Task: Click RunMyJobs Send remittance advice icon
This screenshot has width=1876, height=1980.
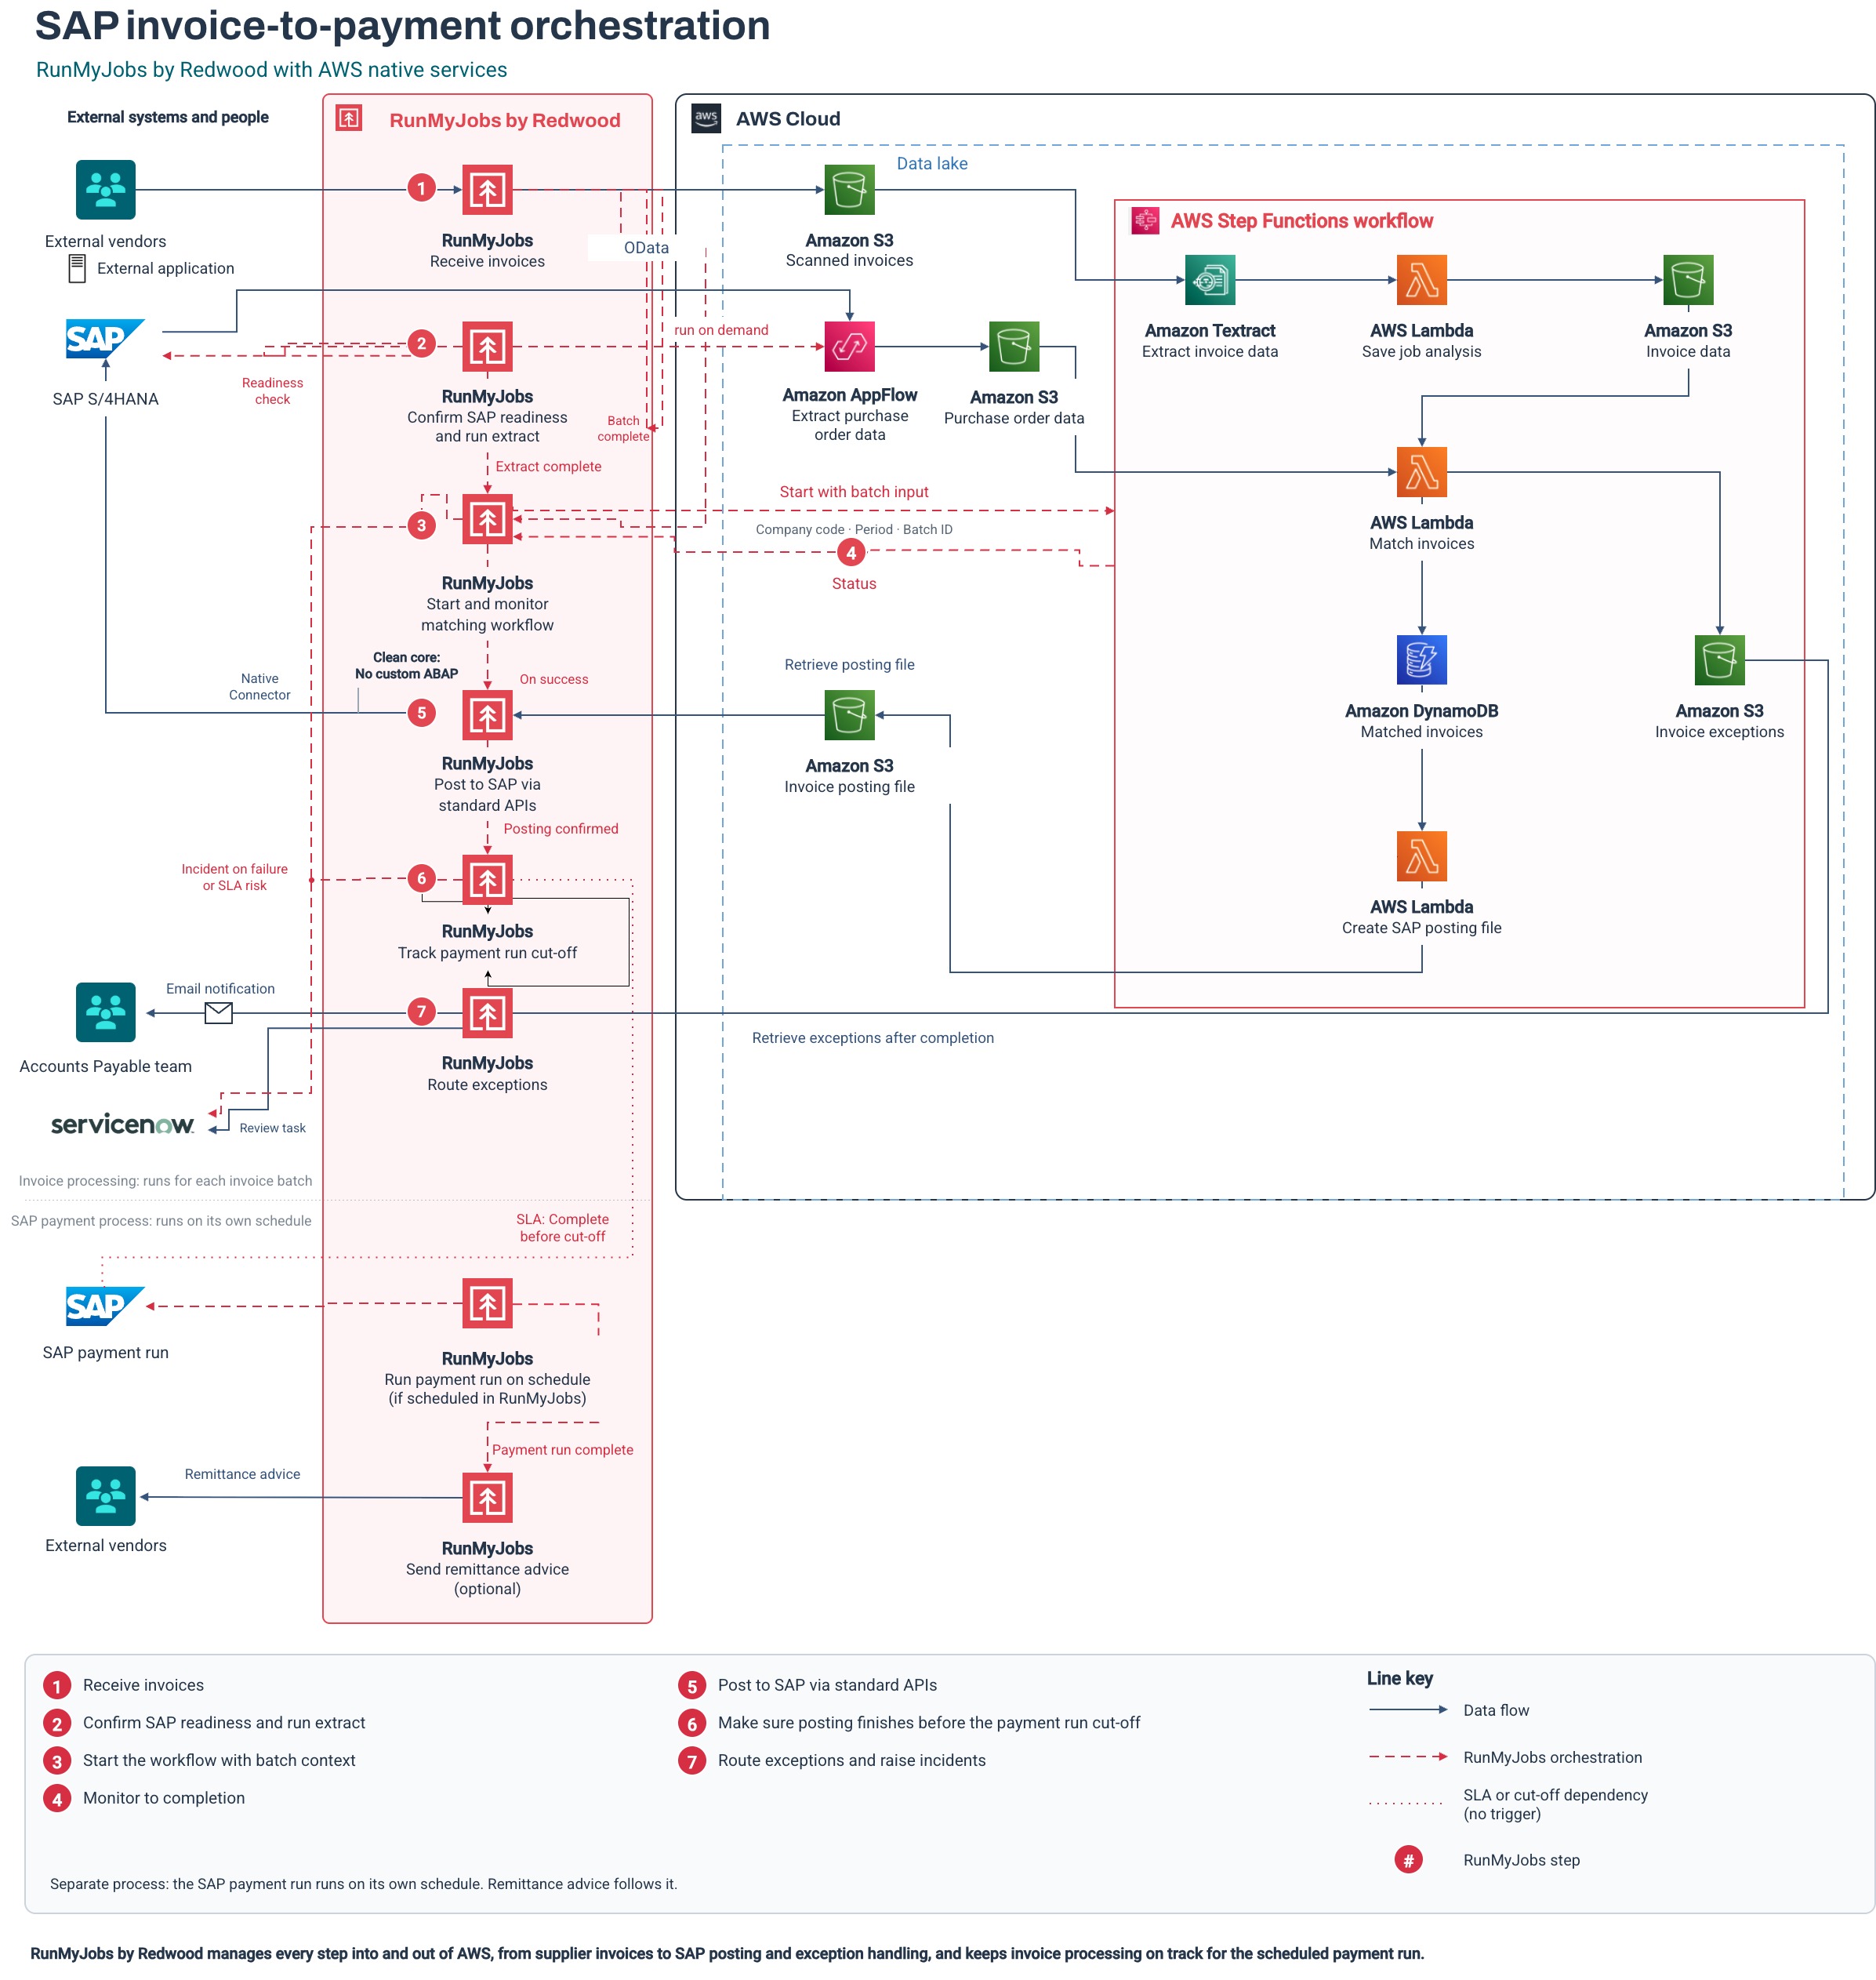Action: click(487, 1497)
